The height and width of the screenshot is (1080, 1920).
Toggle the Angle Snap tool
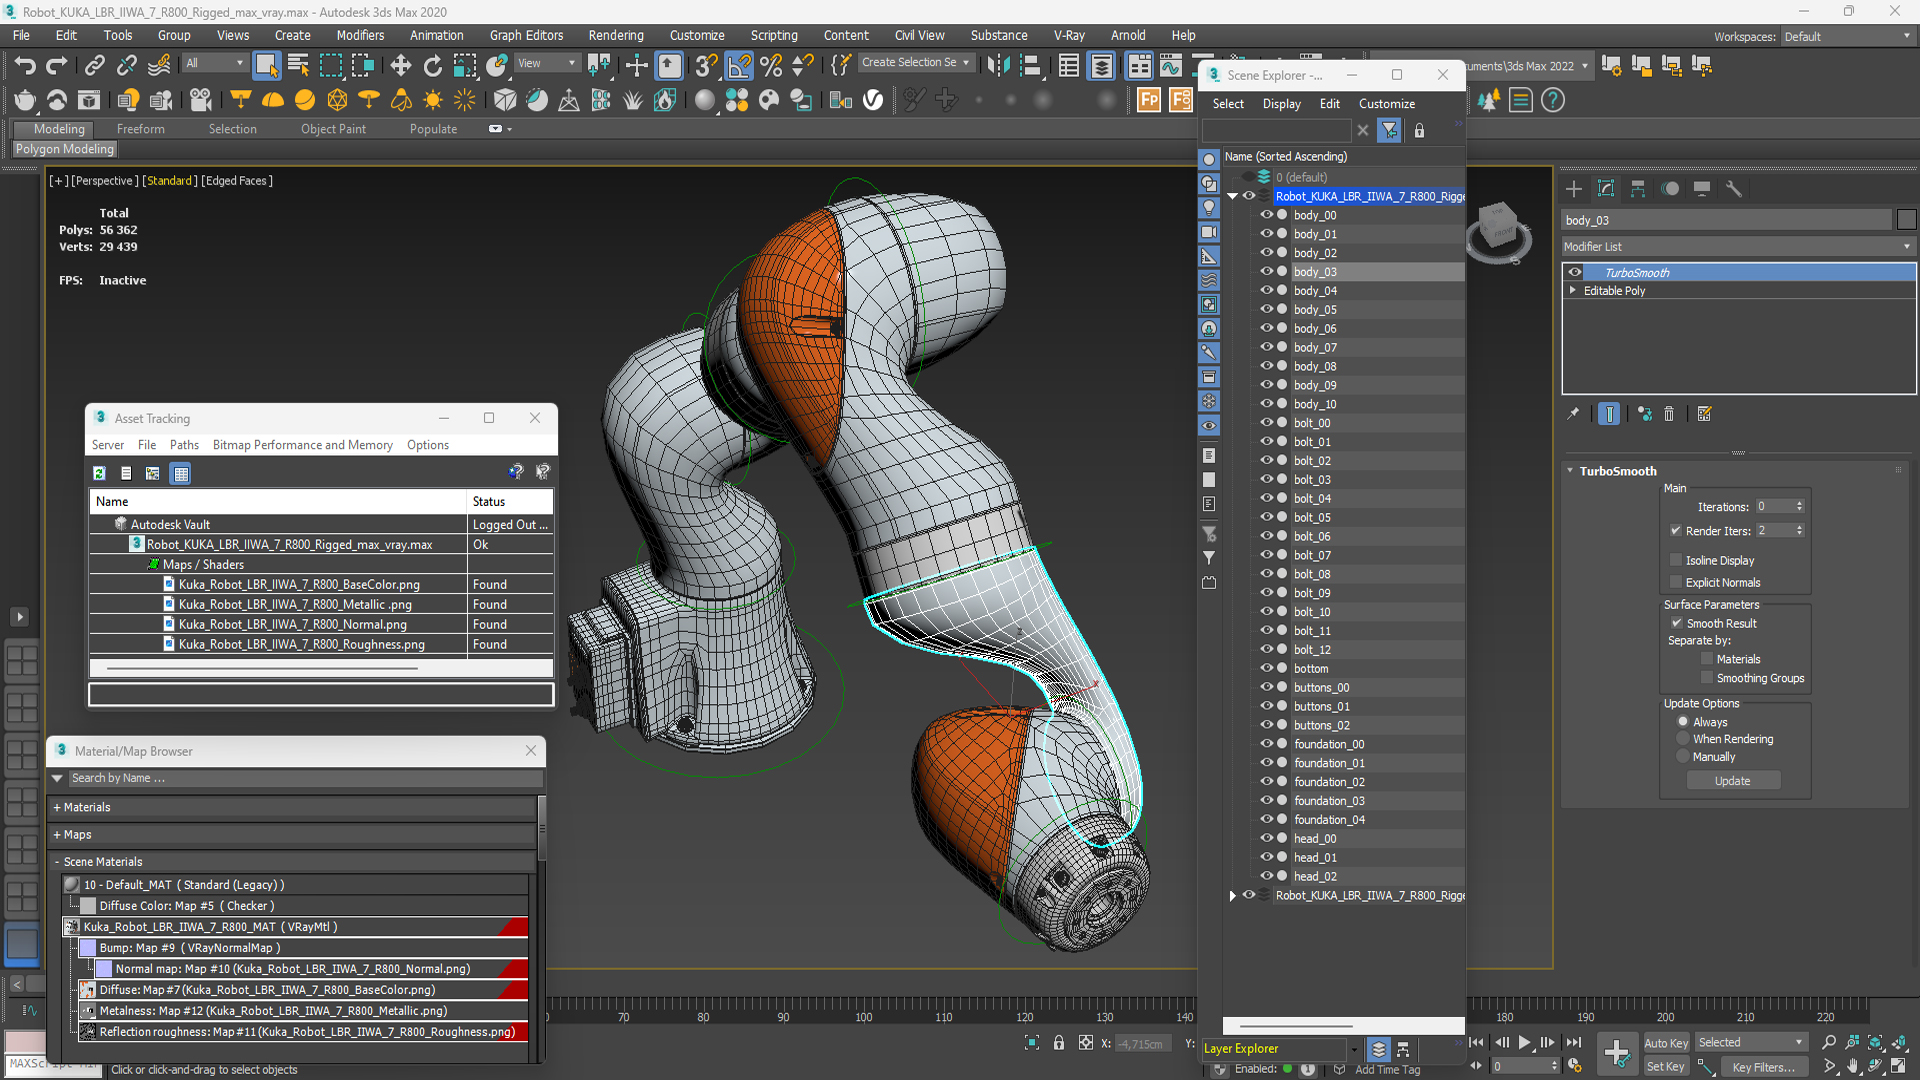point(739,66)
